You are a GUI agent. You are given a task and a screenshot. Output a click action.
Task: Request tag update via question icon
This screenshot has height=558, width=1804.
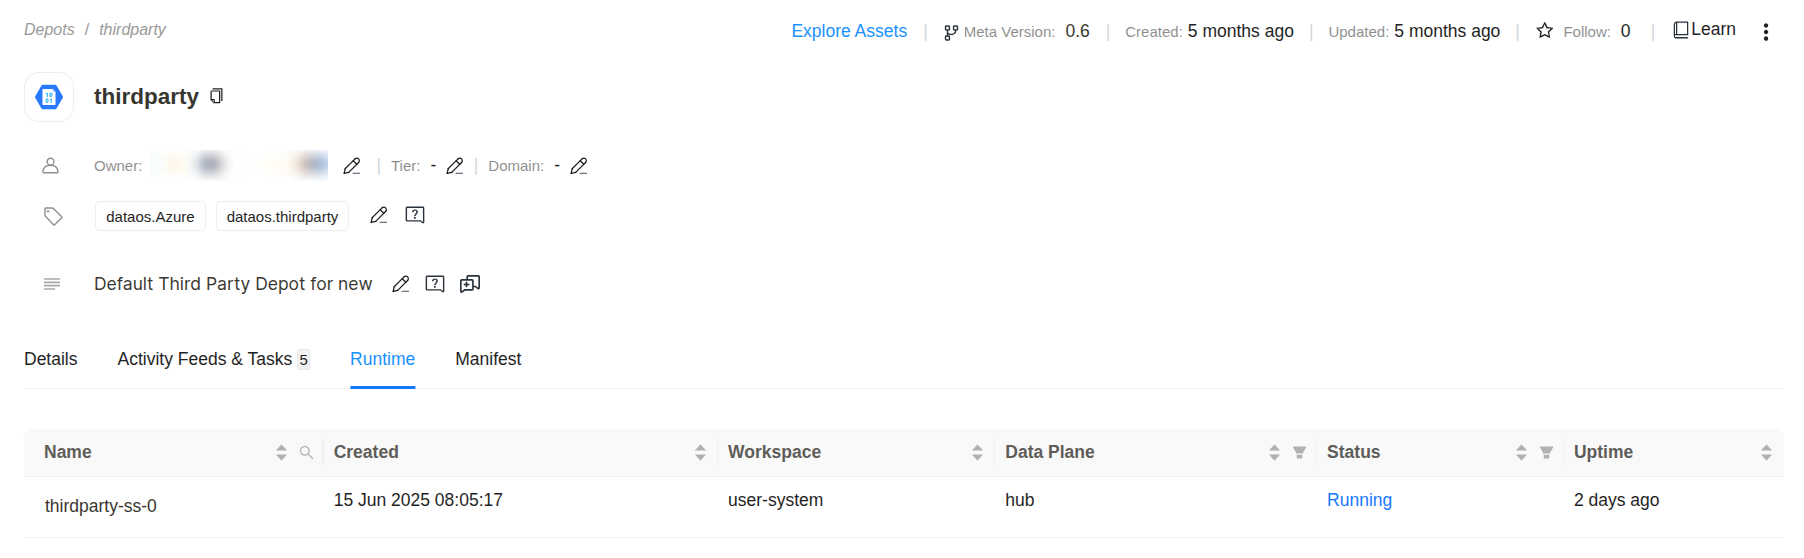coord(415,215)
